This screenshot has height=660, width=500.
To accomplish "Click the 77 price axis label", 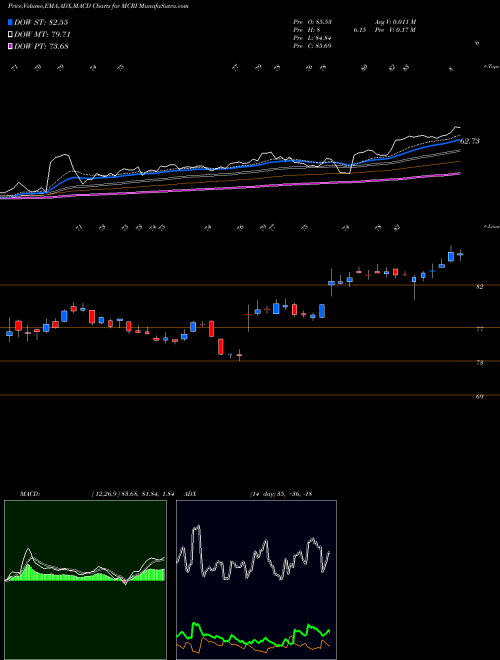I will 480,329.
